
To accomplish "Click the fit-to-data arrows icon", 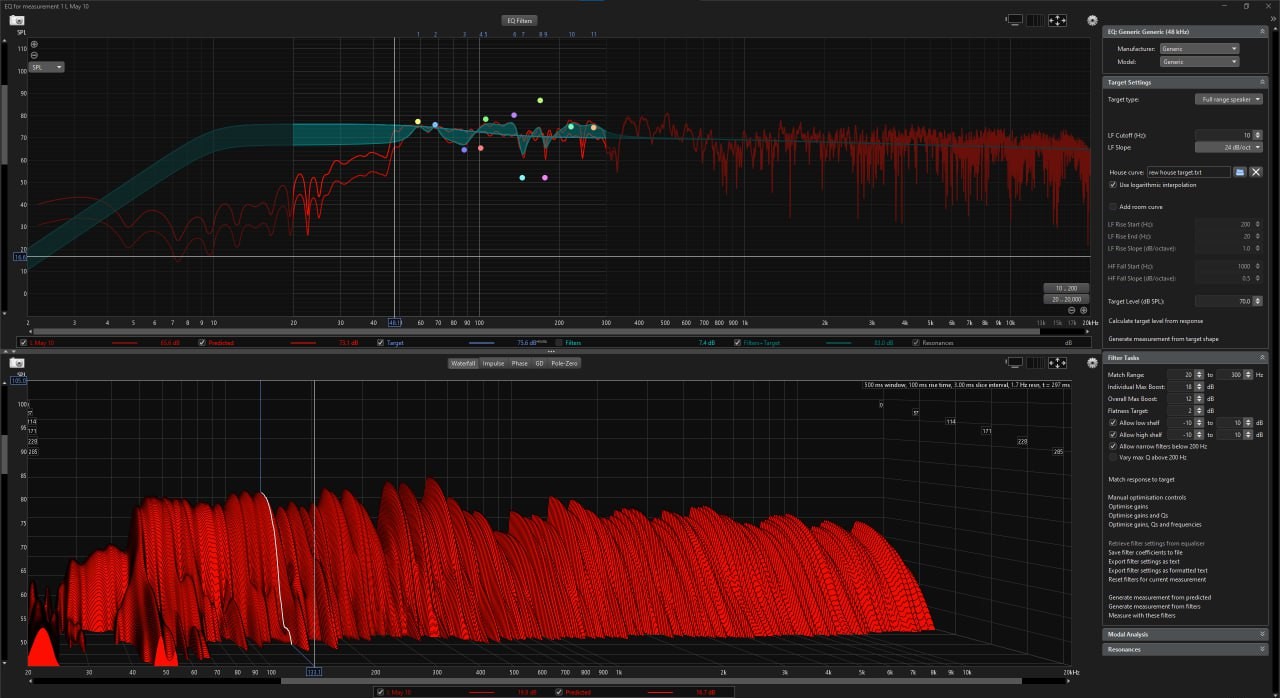I will tap(1057, 20).
